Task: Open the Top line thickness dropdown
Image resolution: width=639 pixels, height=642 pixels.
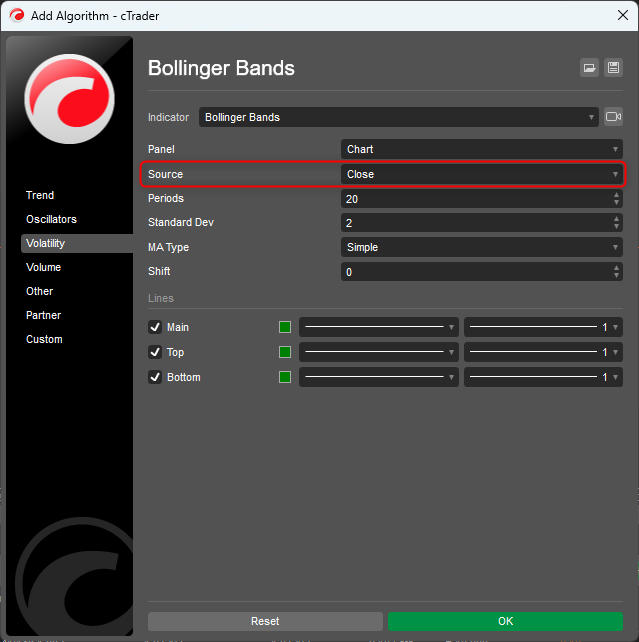Action: [543, 352]
